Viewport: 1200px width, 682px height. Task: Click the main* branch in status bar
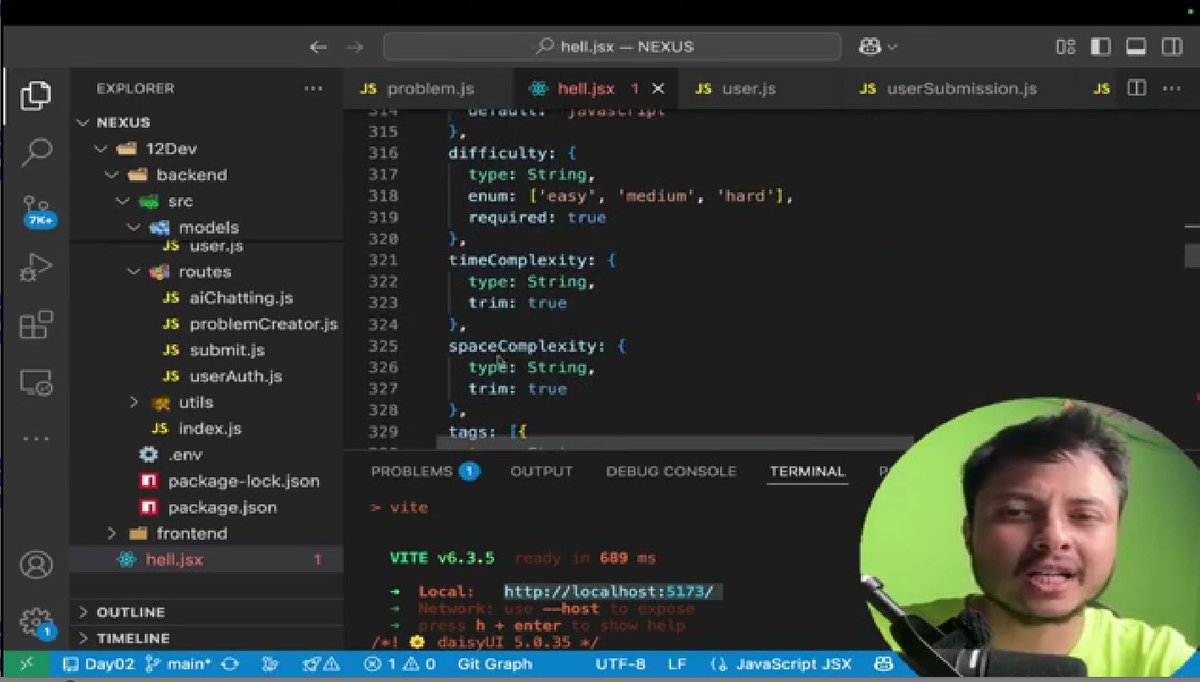(178, 664)
